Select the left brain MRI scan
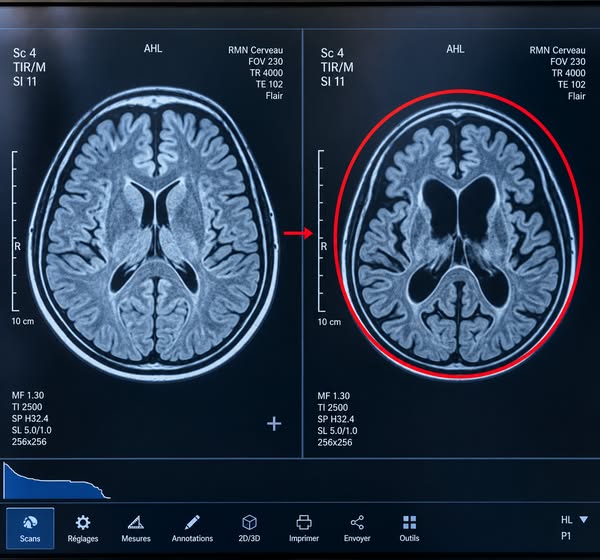 click(154, 234)
